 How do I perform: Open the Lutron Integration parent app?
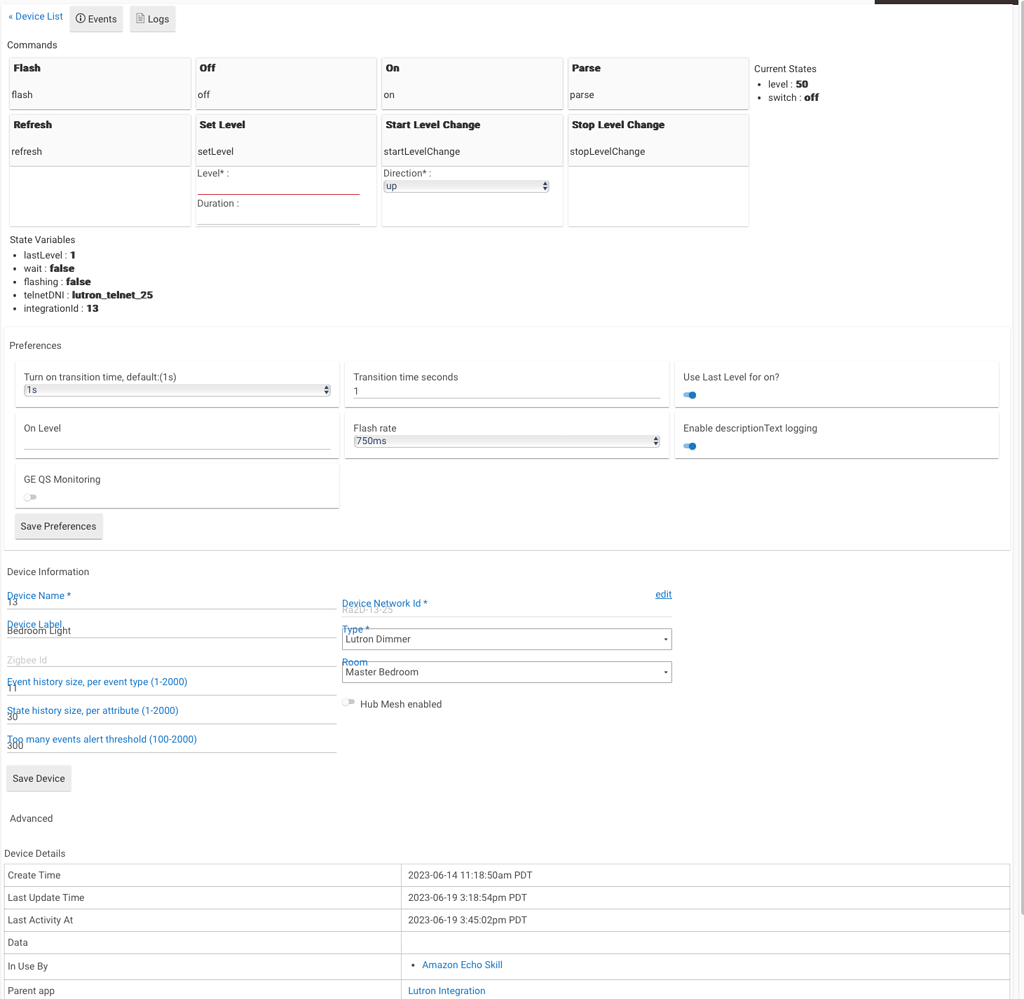446,990
